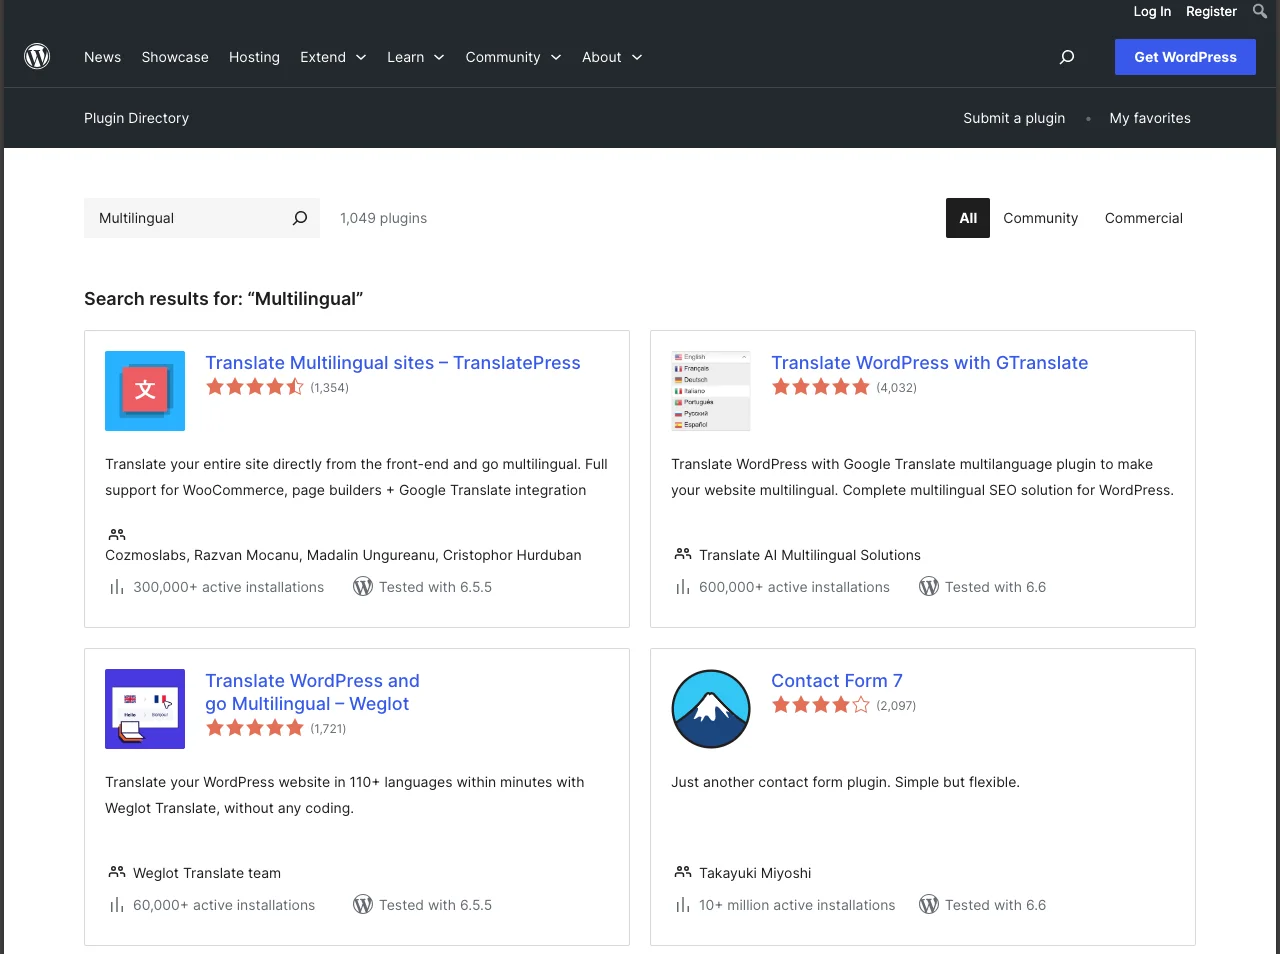Screen dimensions: 1280x954
Task: Click bar chart icon beside 600,000+ installations
Action: click(683, 587)
